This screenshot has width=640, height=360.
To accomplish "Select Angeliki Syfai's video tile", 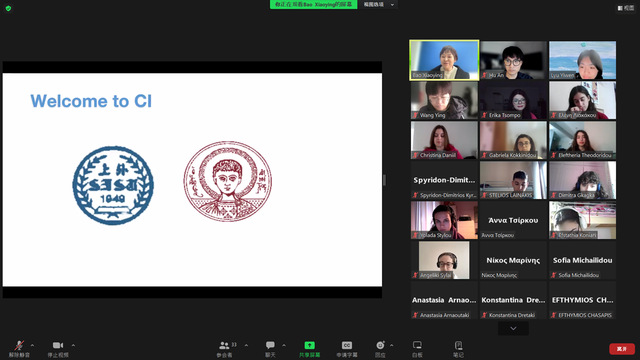I will [444, 260].
